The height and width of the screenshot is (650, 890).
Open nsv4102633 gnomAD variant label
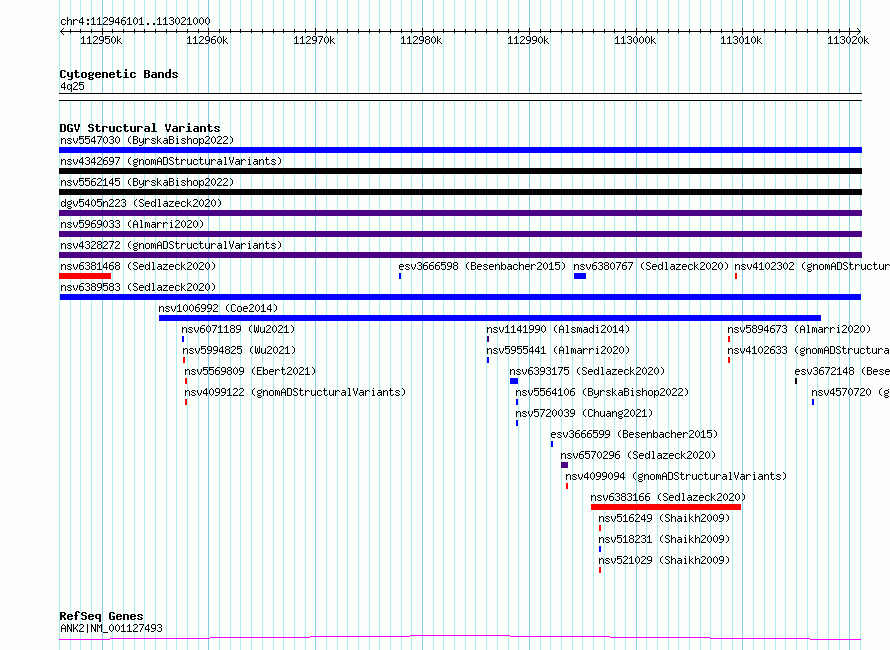[809, 350]
